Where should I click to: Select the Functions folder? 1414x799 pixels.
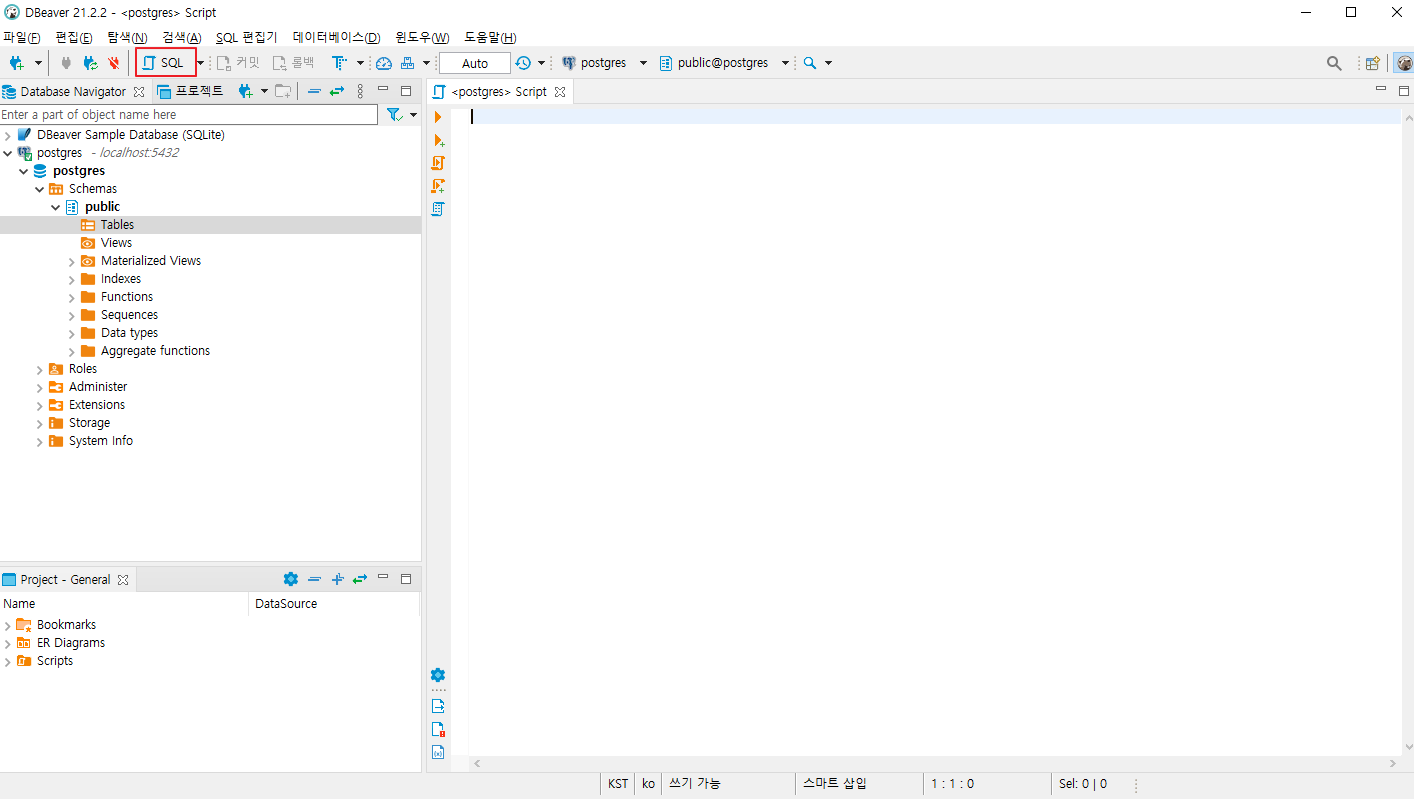click(x=127, y=297)
